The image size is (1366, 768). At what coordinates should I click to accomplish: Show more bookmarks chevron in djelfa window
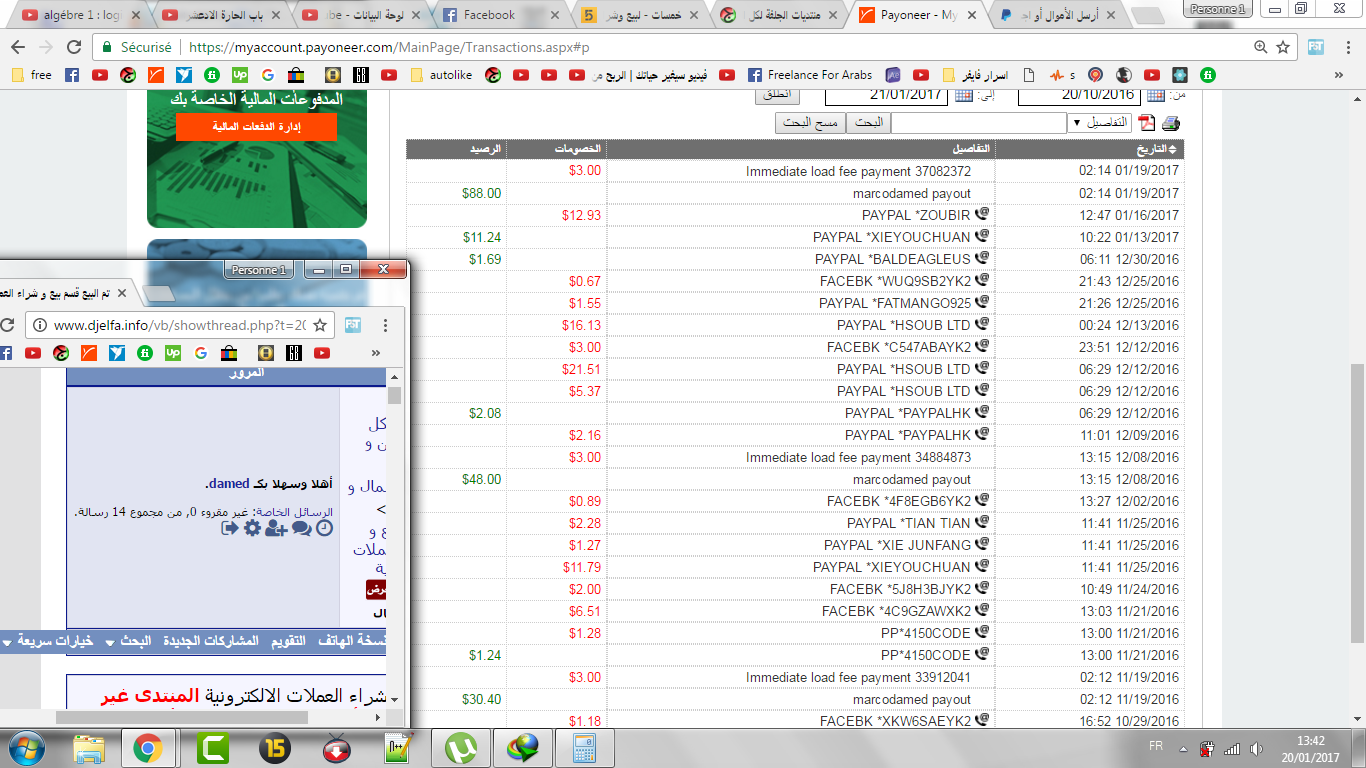pos(376,353)
